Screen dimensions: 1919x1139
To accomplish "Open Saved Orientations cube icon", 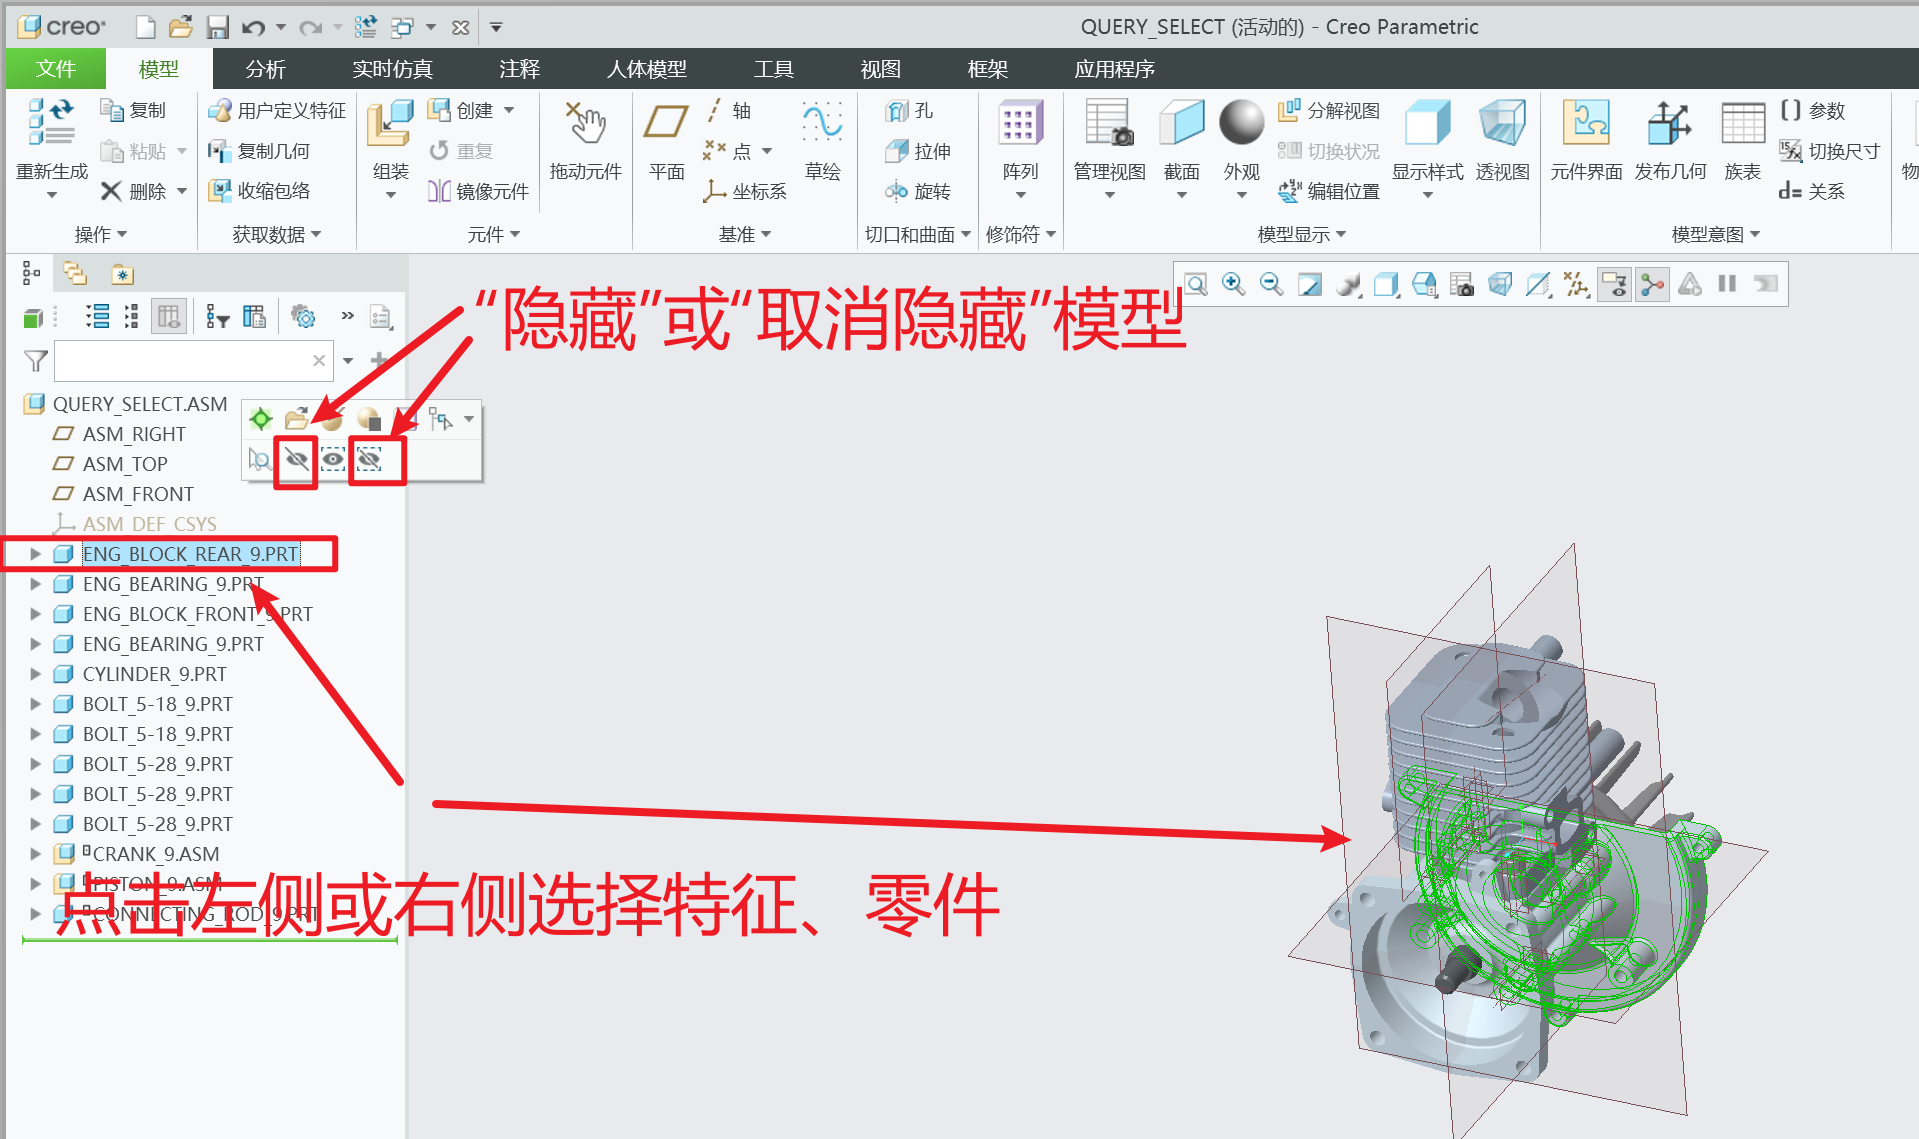I will (1424, 285).
